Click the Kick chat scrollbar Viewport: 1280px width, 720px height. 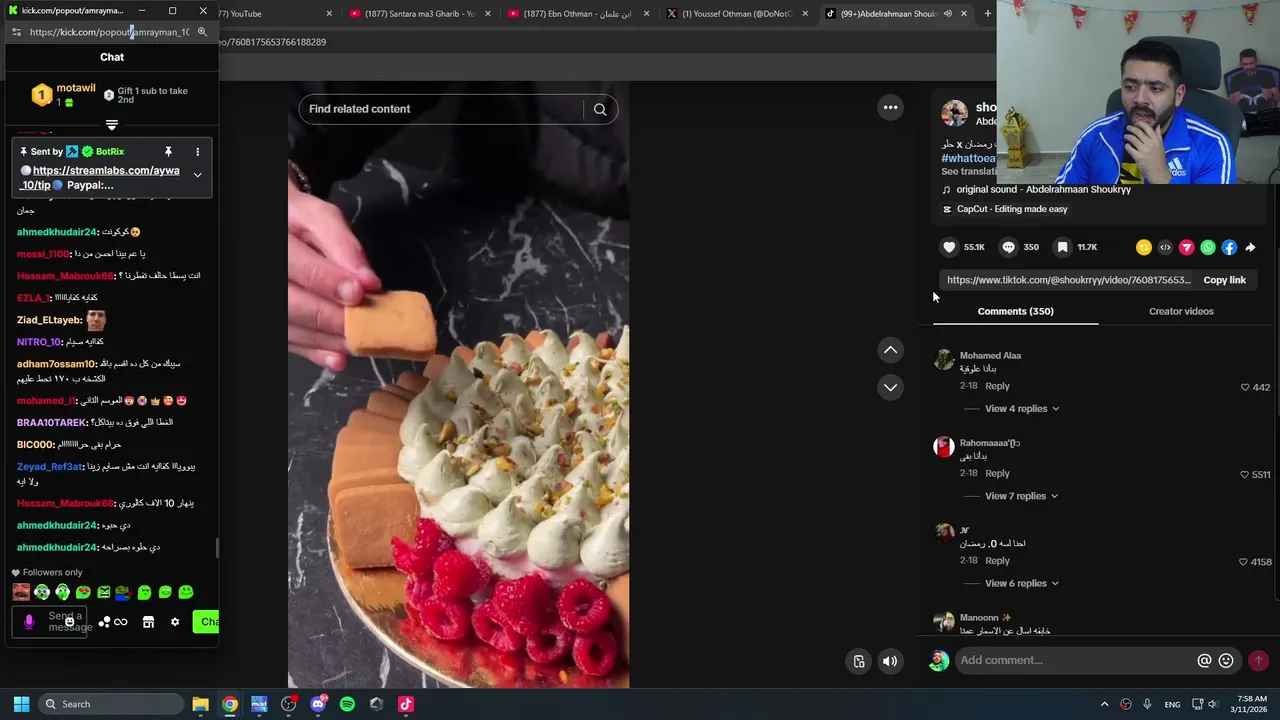(x=217, y=548)
